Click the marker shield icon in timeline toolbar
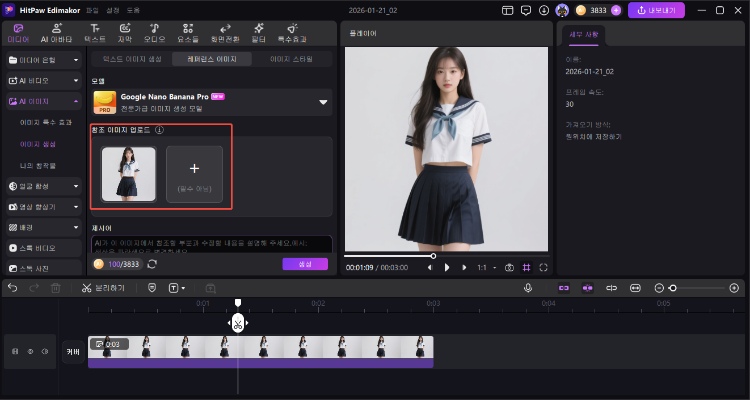750x400 pixels. click(152, 288)
